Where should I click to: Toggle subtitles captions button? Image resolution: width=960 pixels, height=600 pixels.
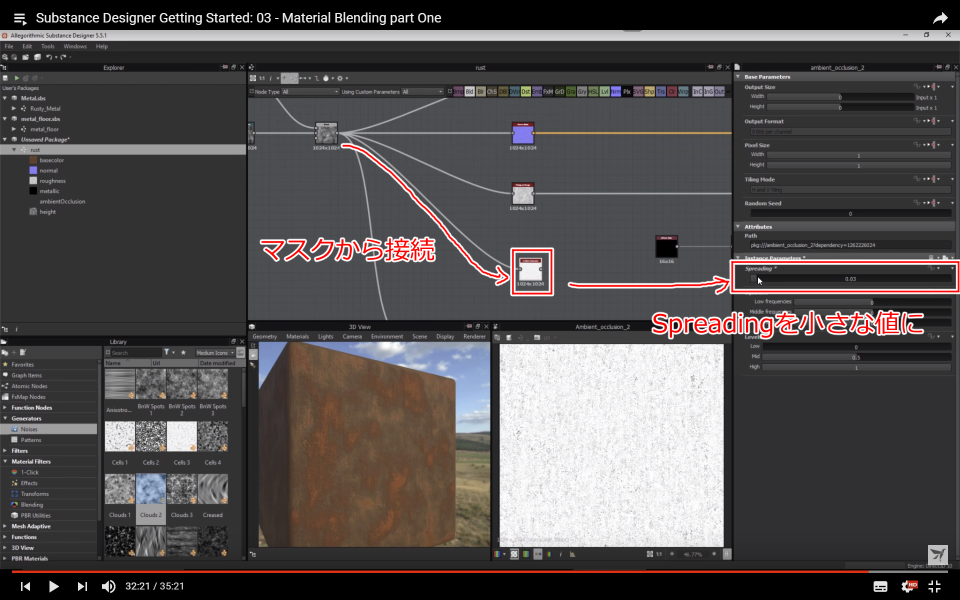880,587
